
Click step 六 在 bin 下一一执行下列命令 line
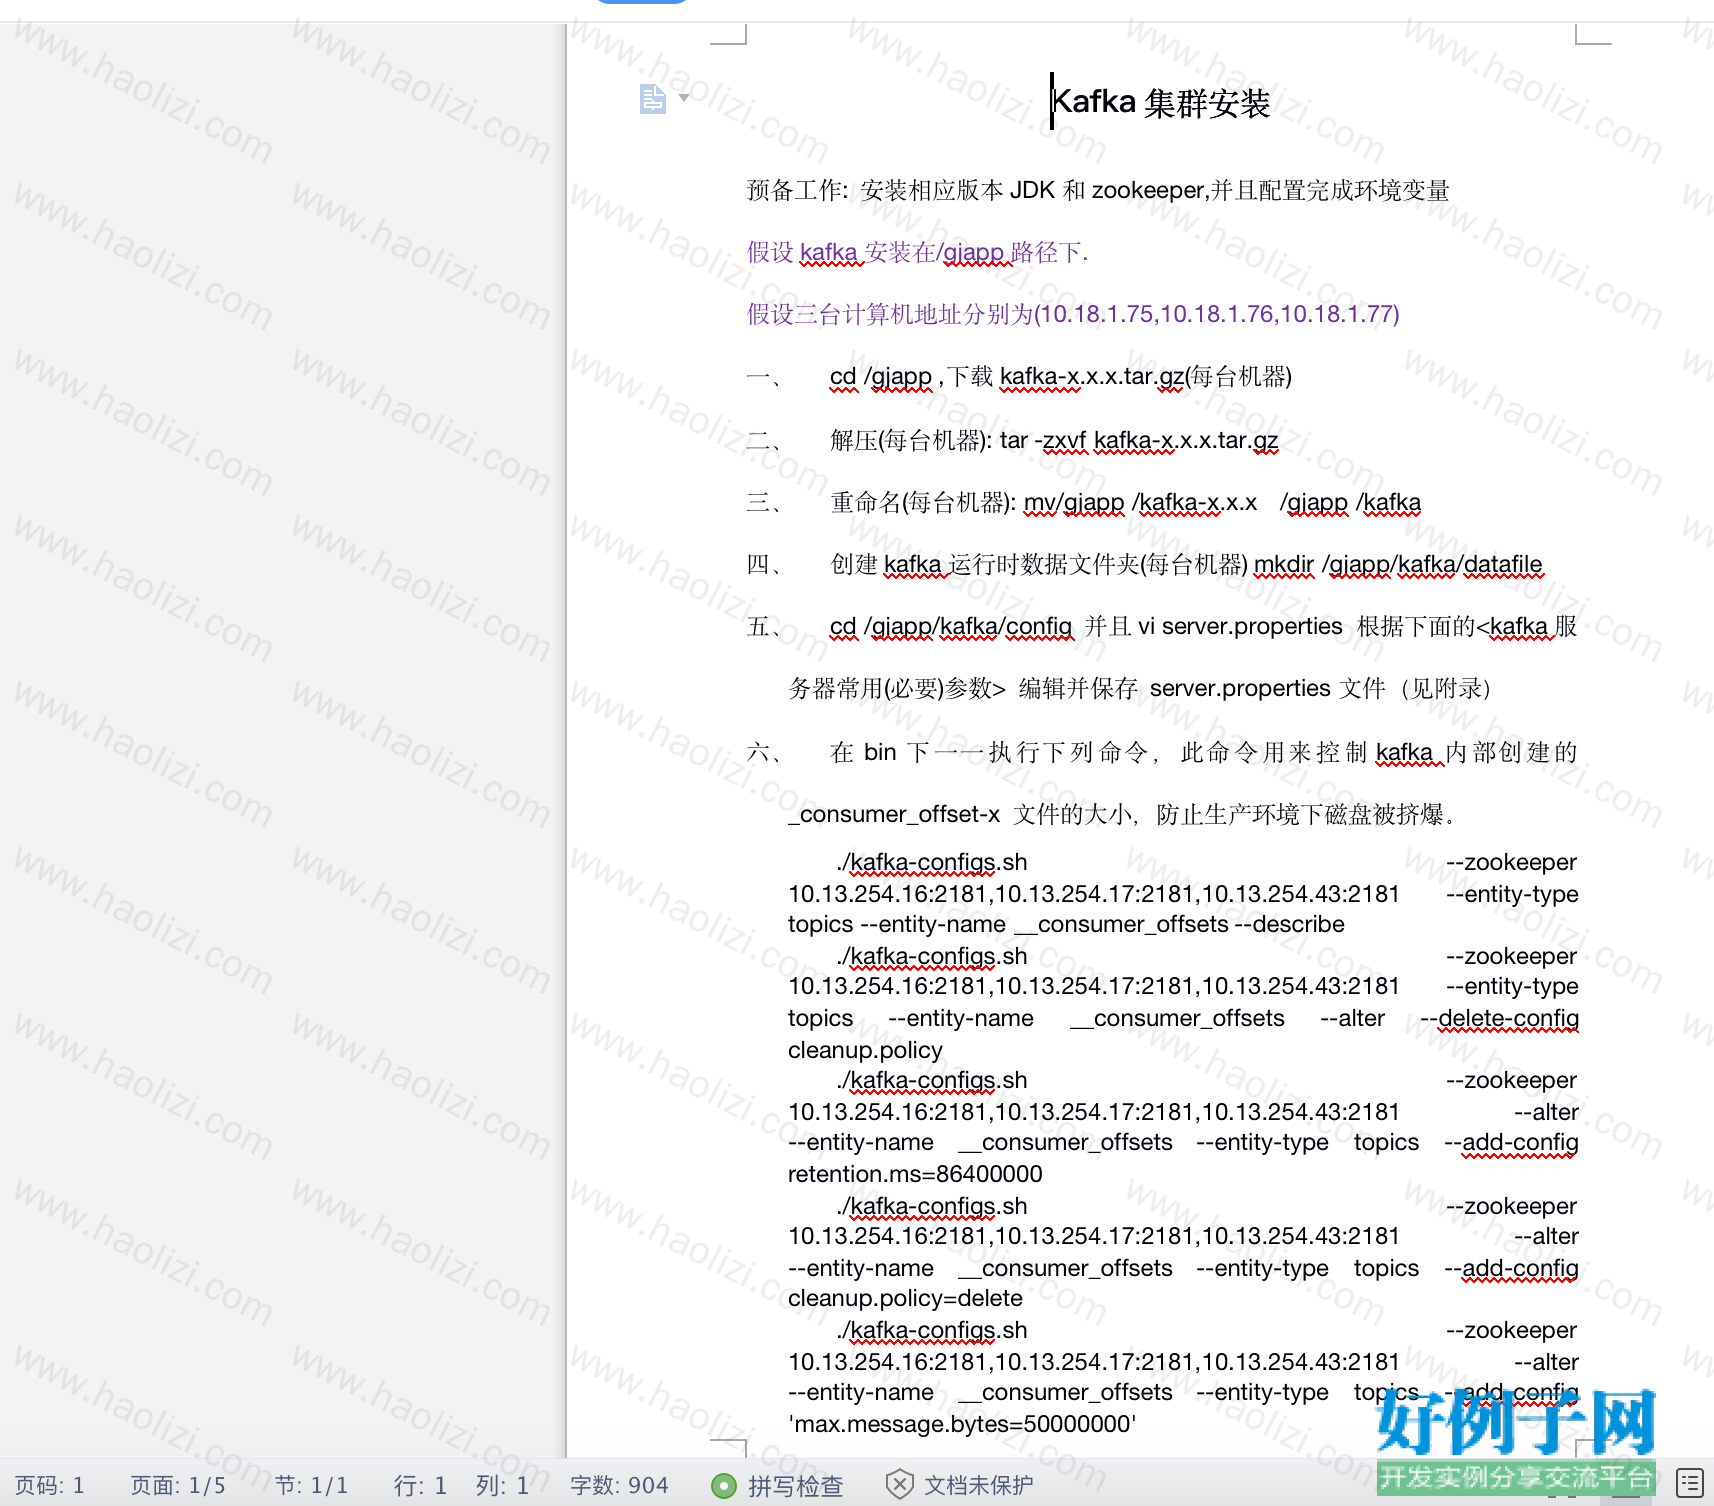tap(1162, 752)
